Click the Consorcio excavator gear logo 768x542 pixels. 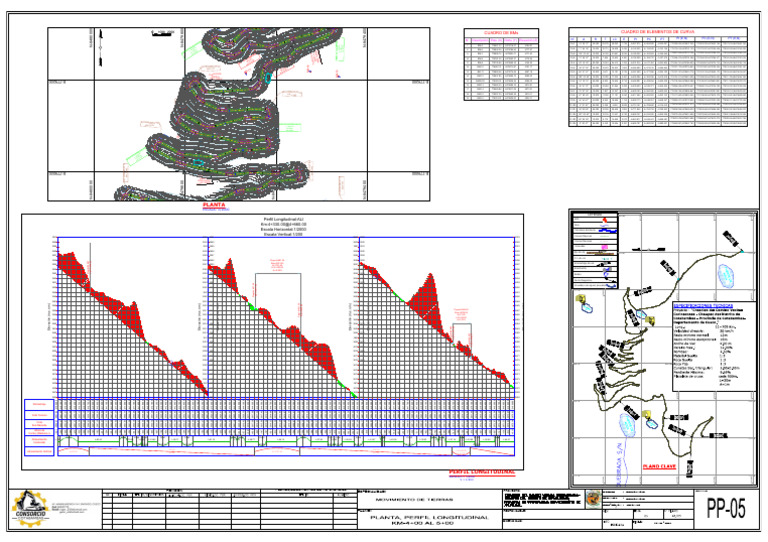pos(30,509)
